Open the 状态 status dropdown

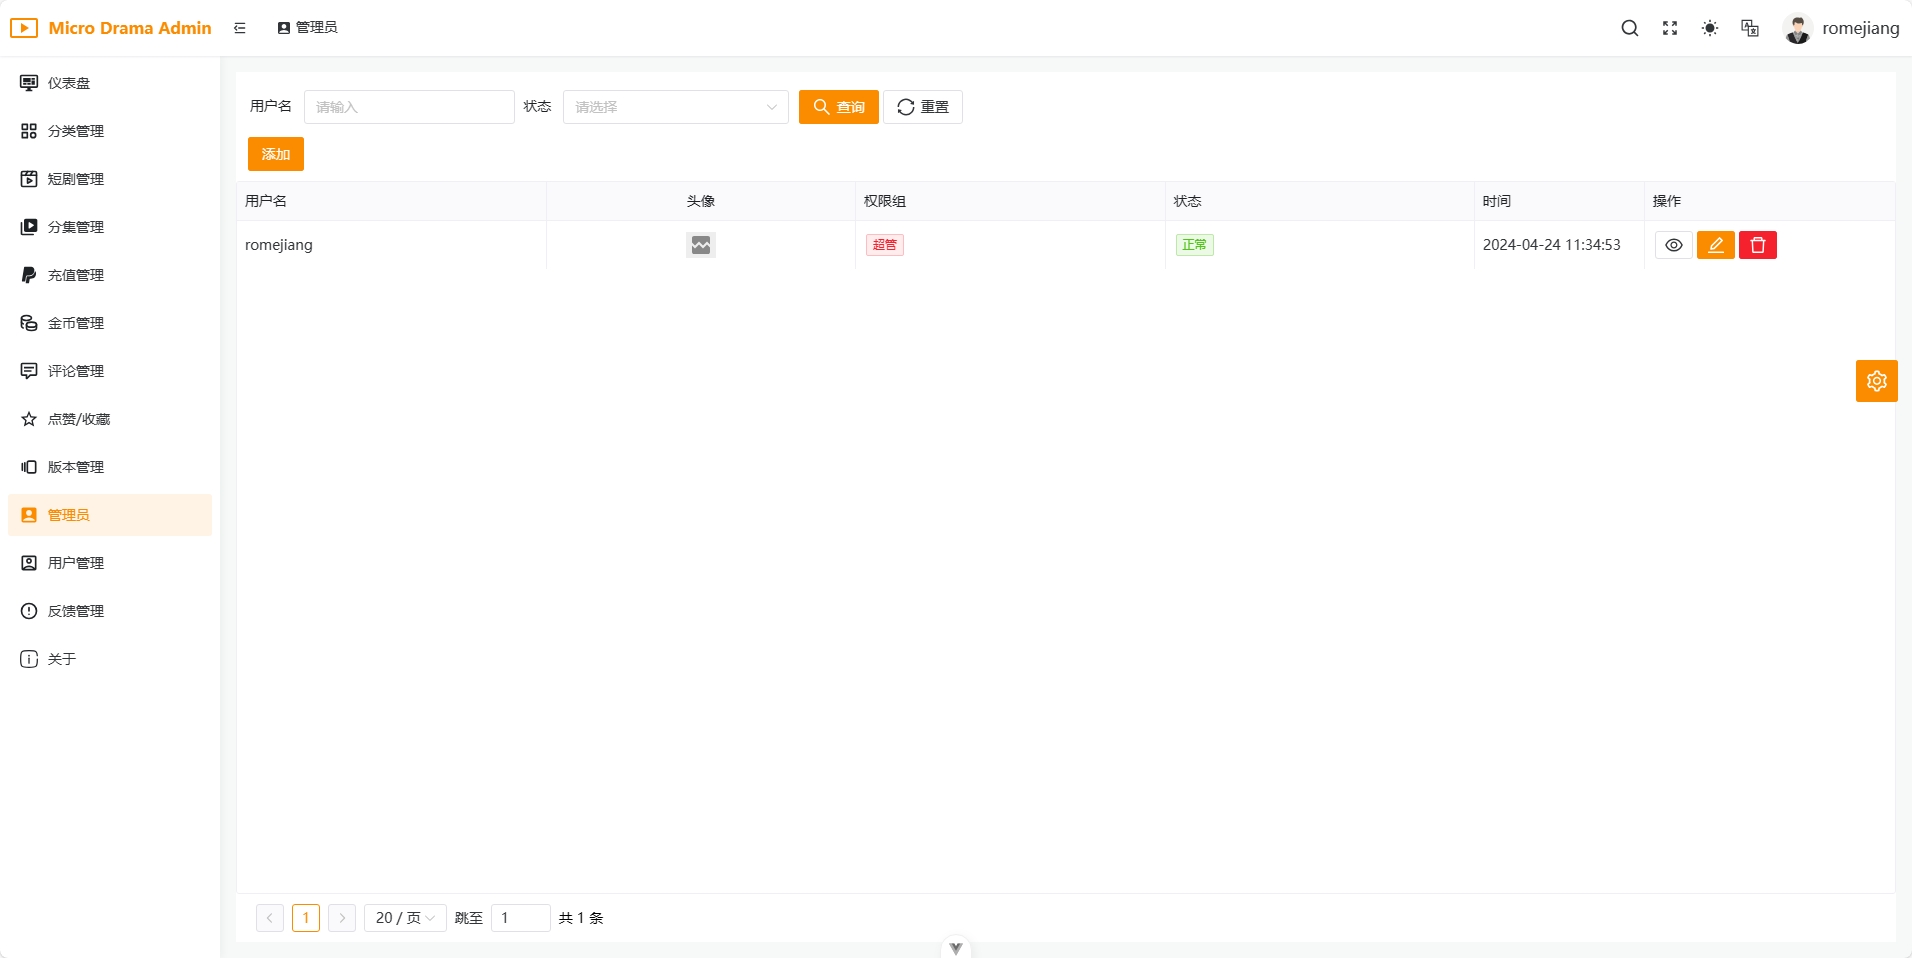pos(675,106)
